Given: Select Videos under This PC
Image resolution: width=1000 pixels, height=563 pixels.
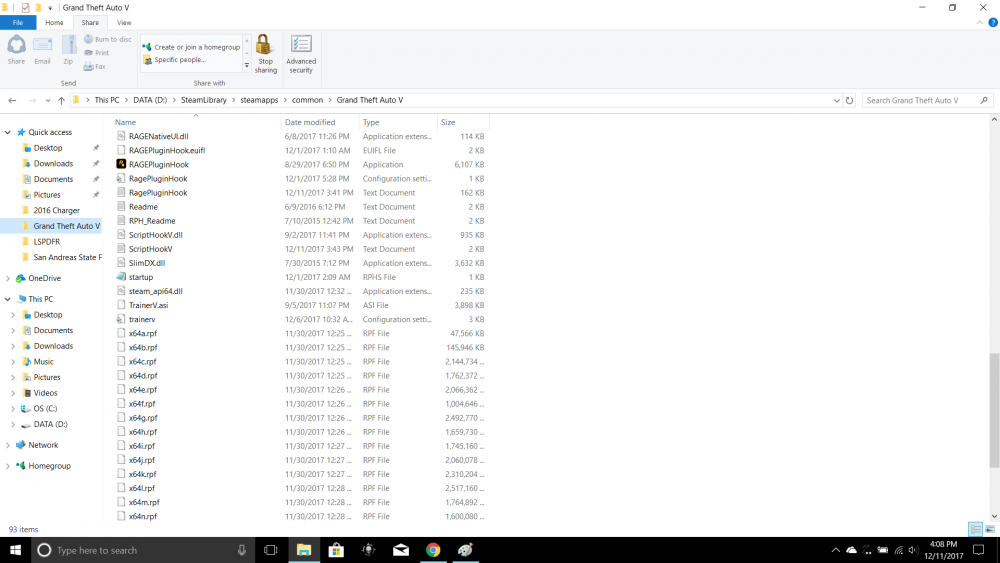Looking at the screenshot, I should (x=45, y=393).
